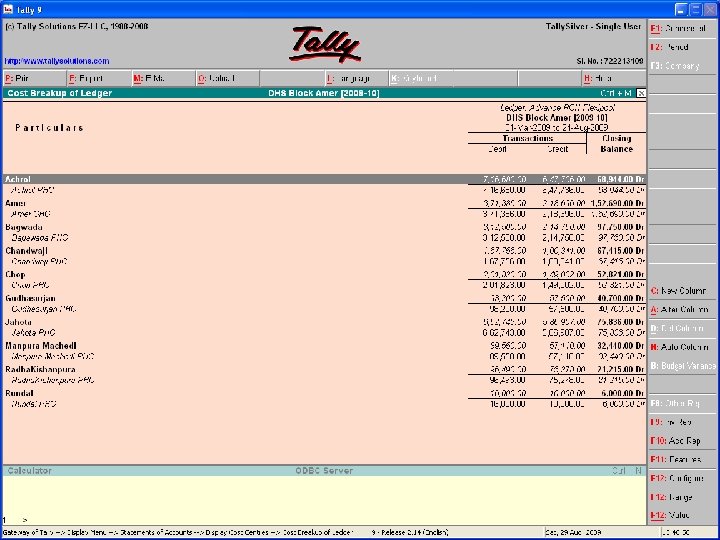This screenshot has width=720, height=540.
Task: Click the Particulars column heading
Action: click(49, 128)
